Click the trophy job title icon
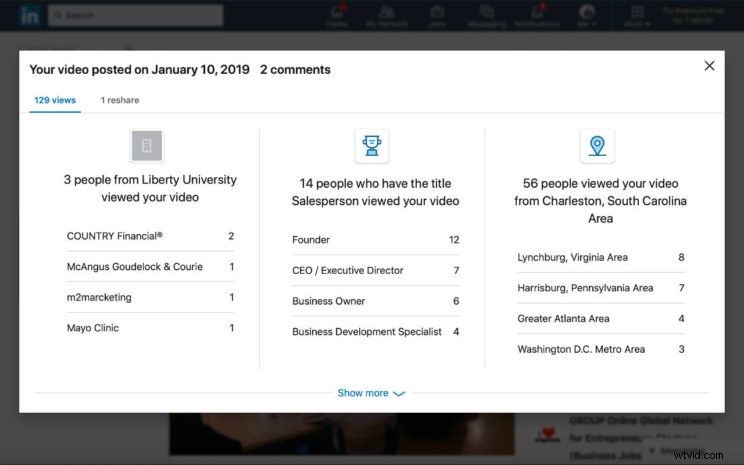This screenshot has height=465, width=744. tap(372, 146)
